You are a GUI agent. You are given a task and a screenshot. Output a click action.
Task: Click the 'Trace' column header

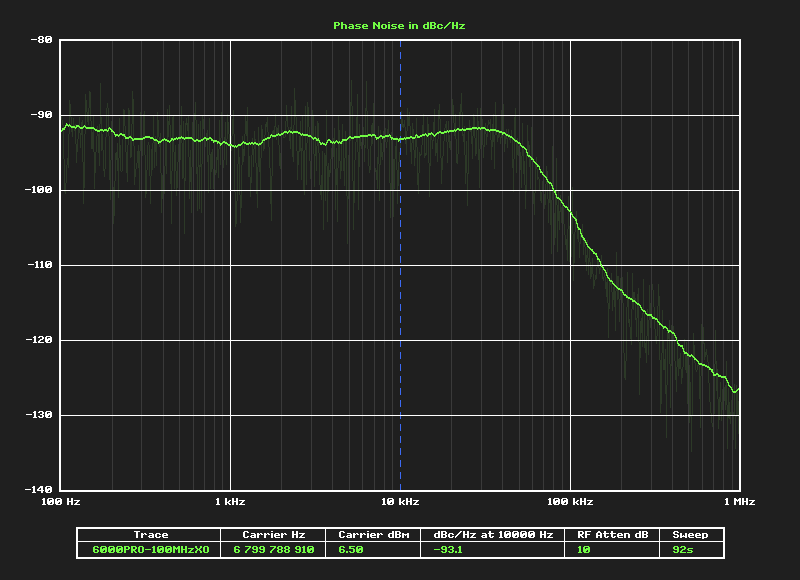click(151, 535)
